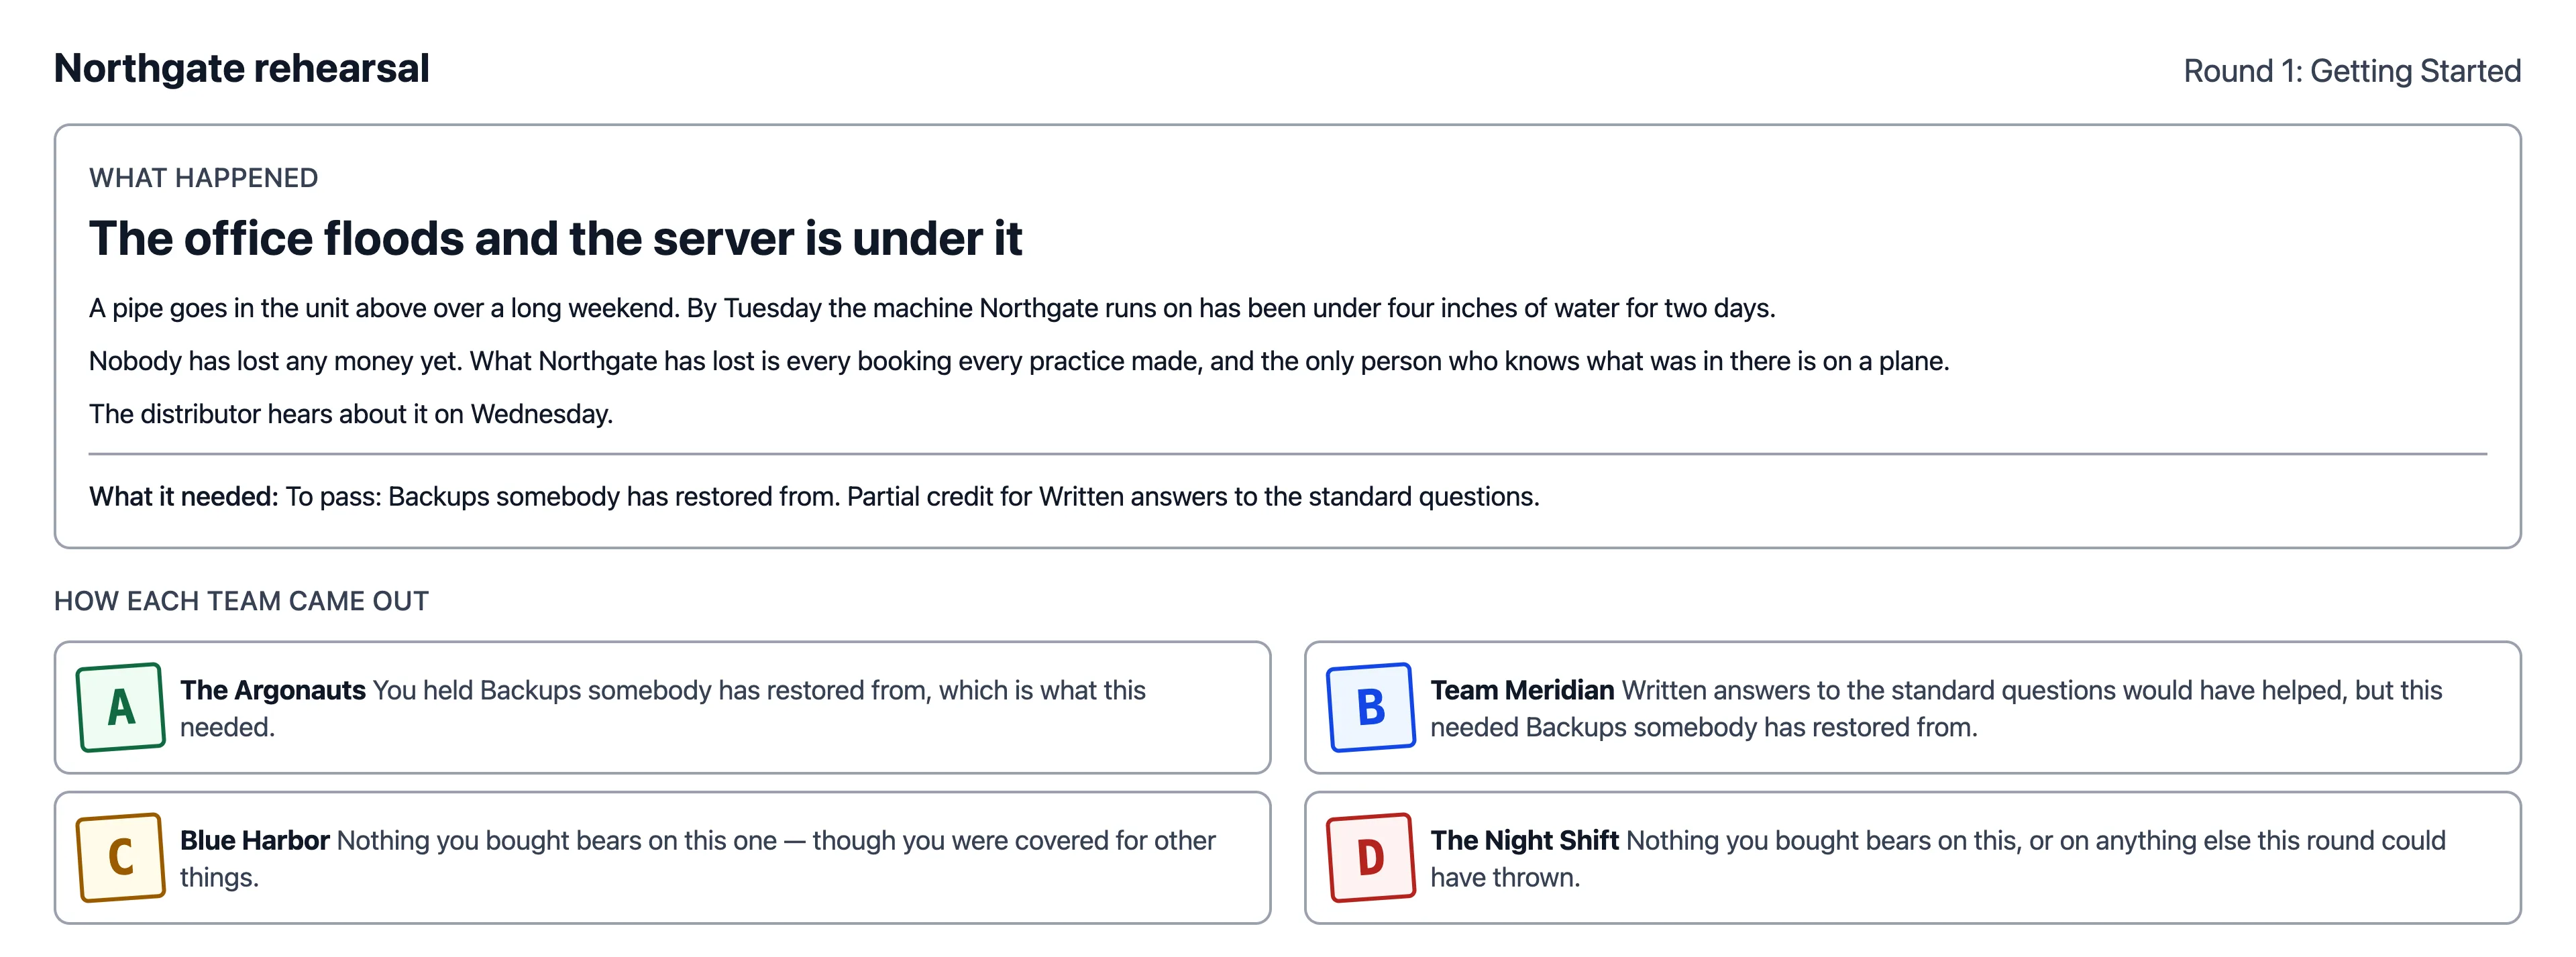Click the 'What it needed:' bold label

pos(183,496)
